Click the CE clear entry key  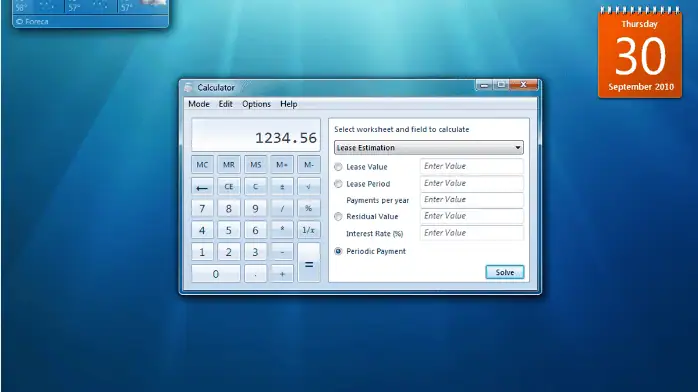pos(229,187)
